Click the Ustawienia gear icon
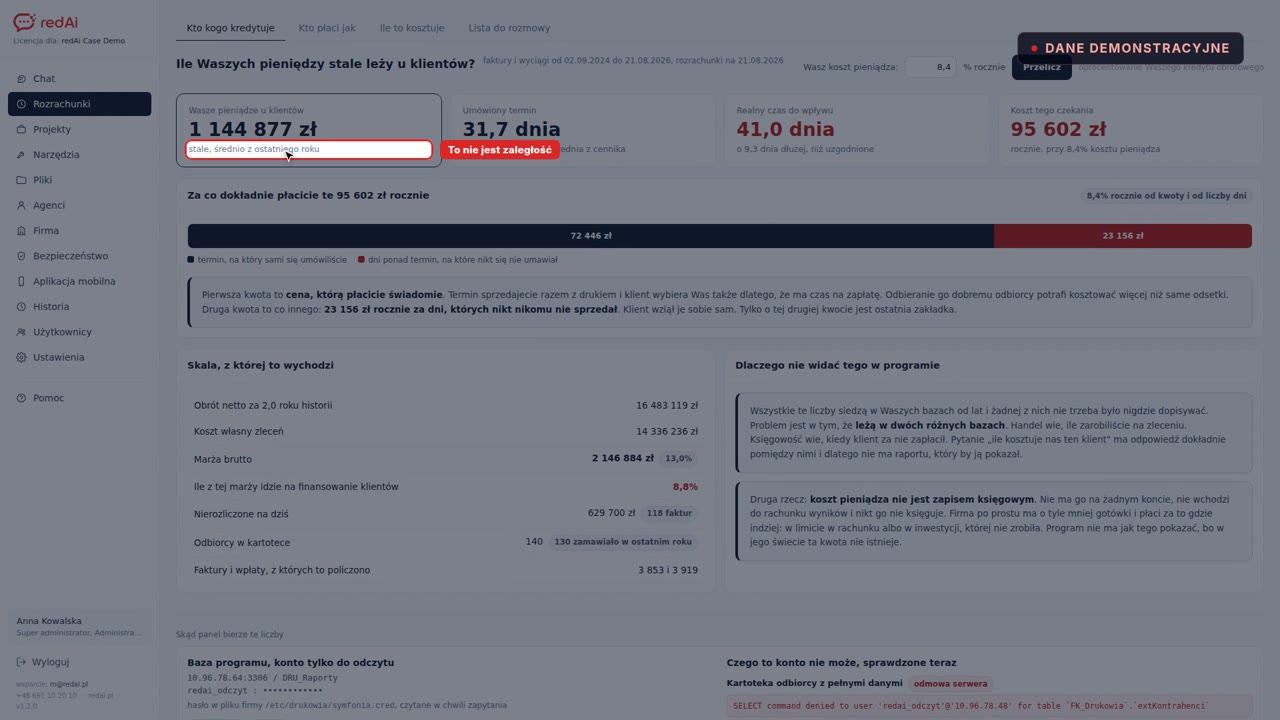The image size is (1280, 720). tap(22, 357)
